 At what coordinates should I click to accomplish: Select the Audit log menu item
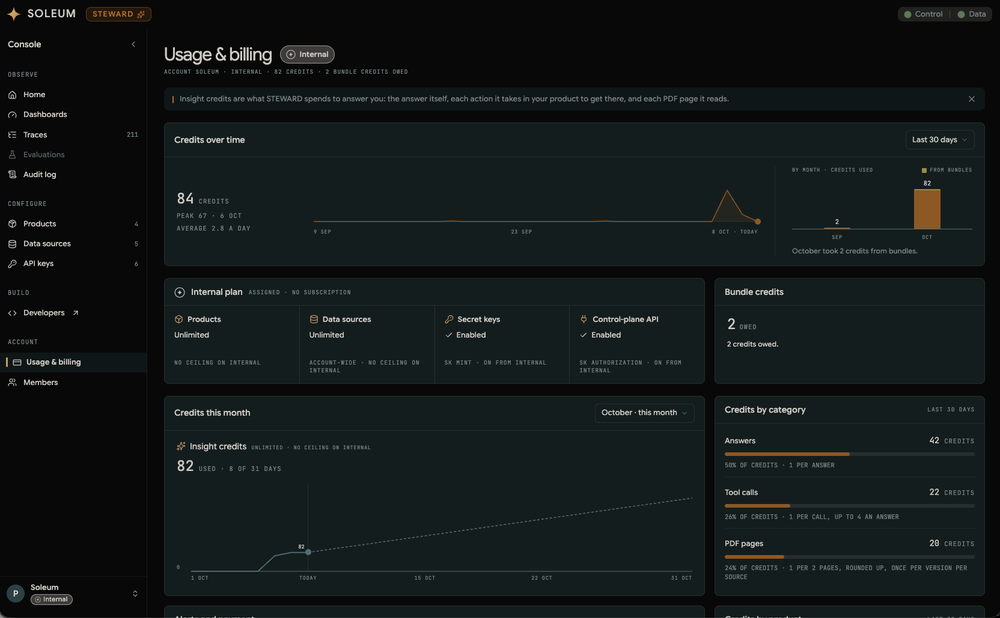[73, 174]
